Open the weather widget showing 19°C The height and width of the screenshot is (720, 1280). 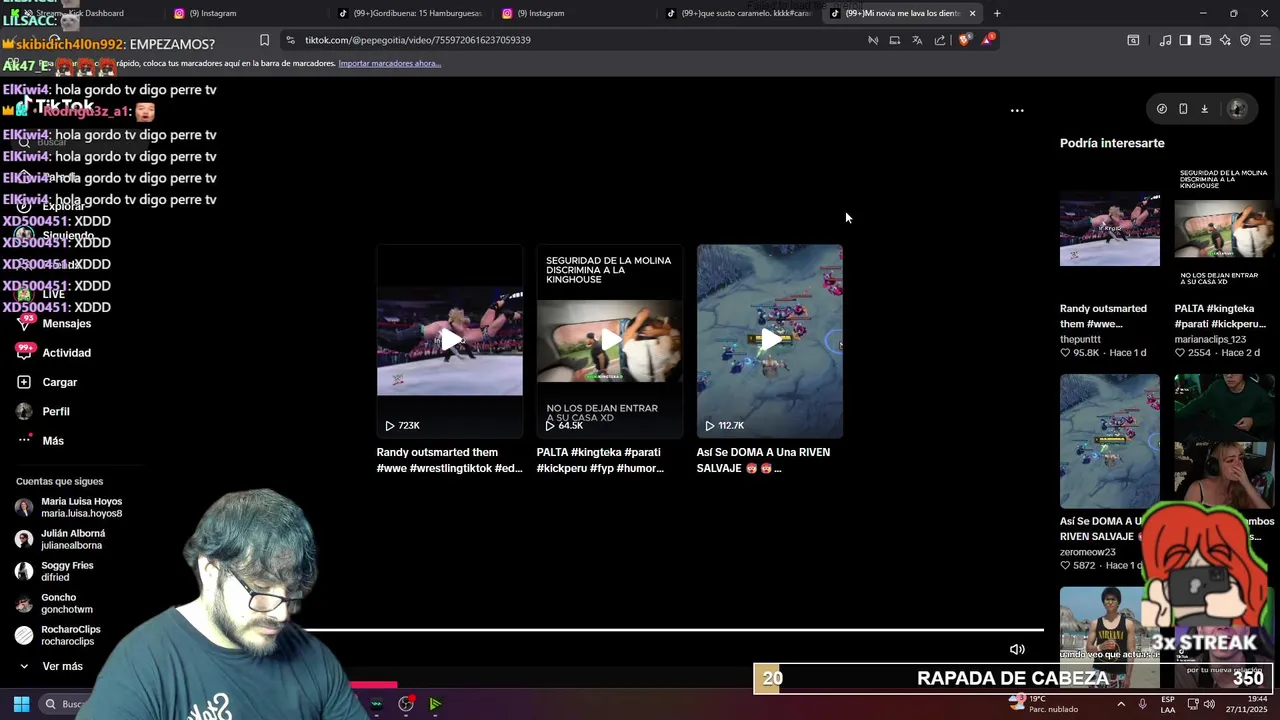(x=1043, y=704)
